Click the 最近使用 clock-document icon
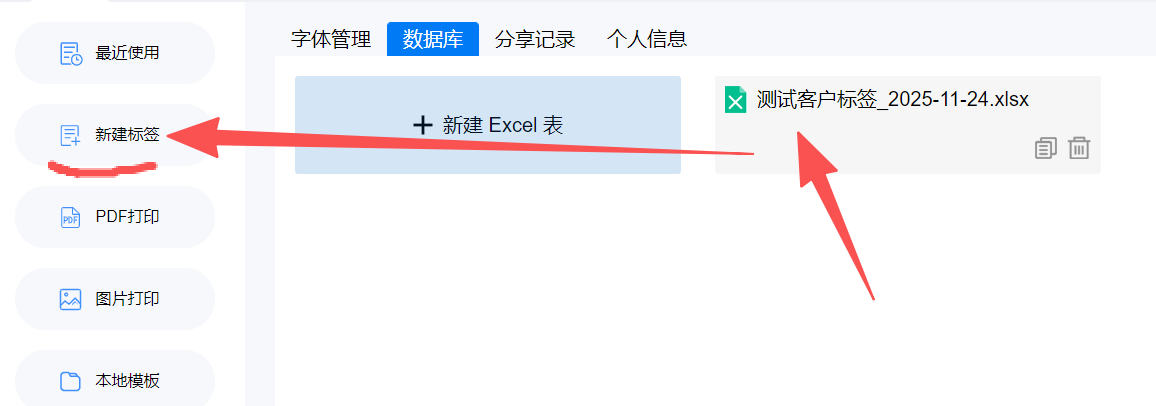This screenshot has height=406, width=1156. pyautogui.click(x=71, y=54)
